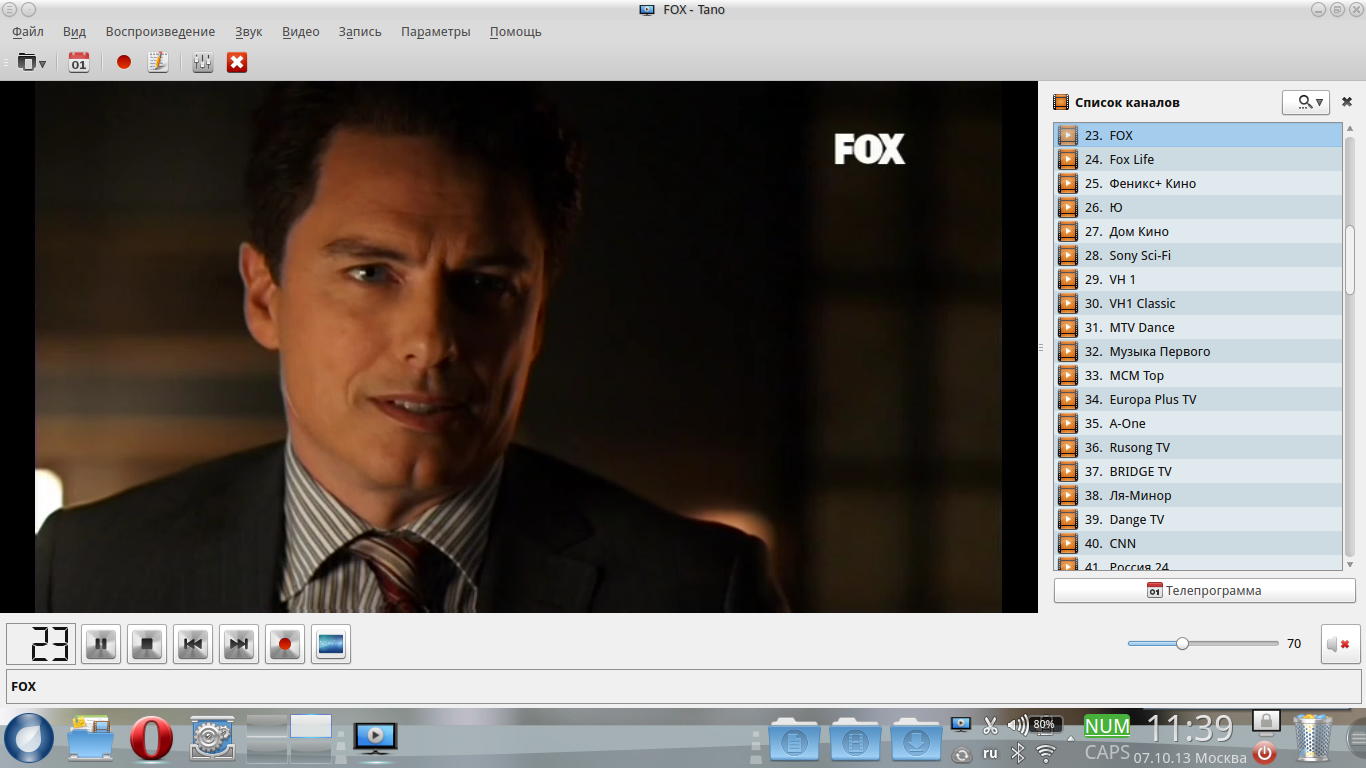Select channel 30. VH1 Classic
Screen dimensions: 1366x768
[x=1198, y=303]
